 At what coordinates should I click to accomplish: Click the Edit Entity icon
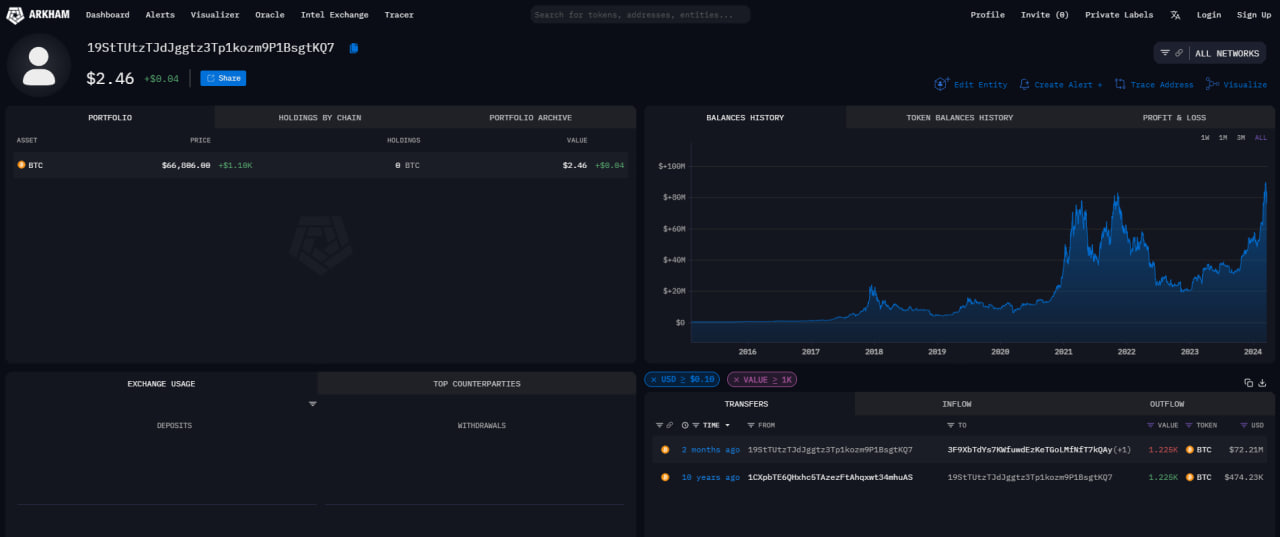[x=941, y=85]
